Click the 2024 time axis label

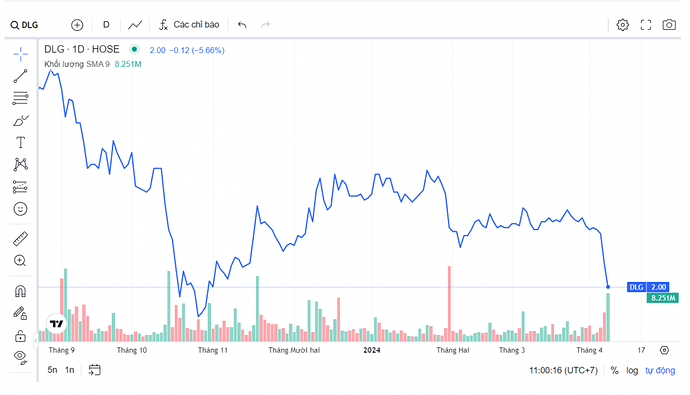coord(371,350)
